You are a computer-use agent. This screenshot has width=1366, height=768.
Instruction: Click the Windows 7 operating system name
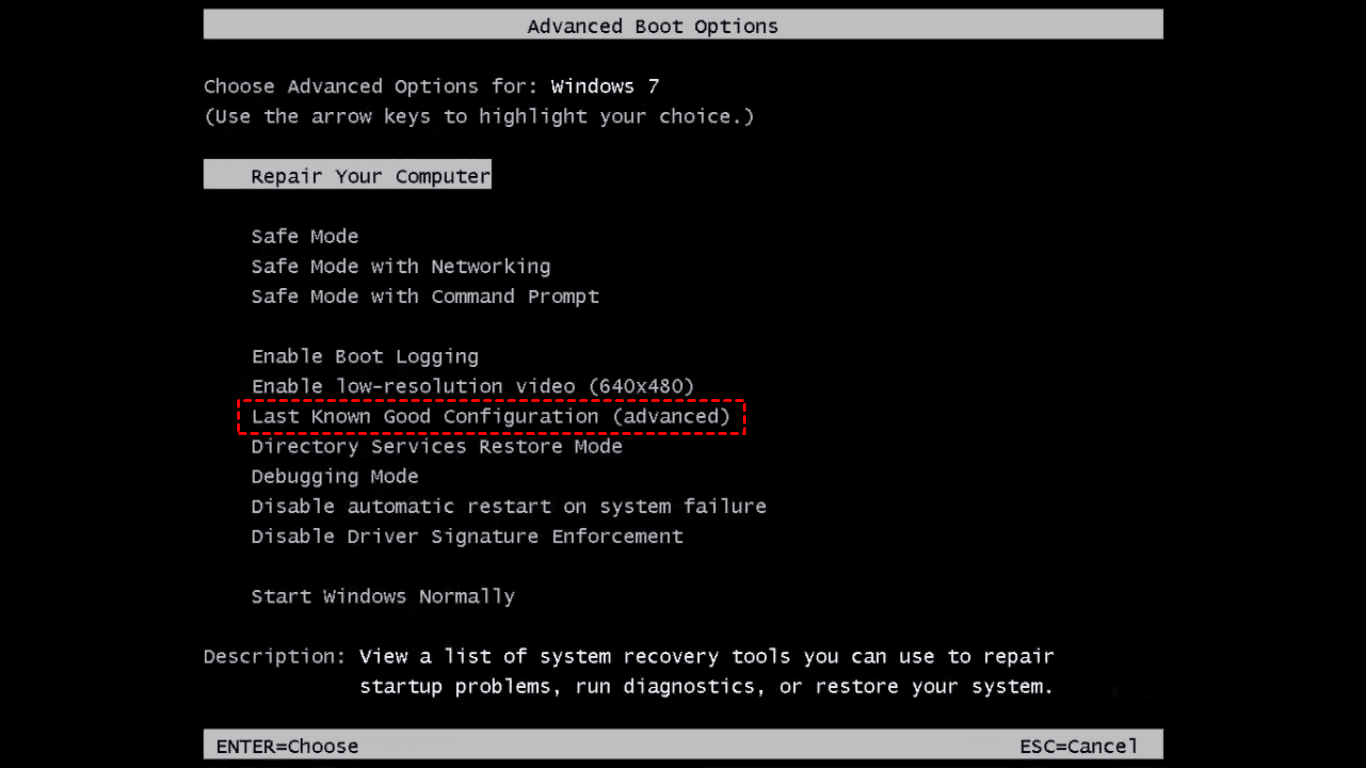pyautogui.click(x=605, y=87)
